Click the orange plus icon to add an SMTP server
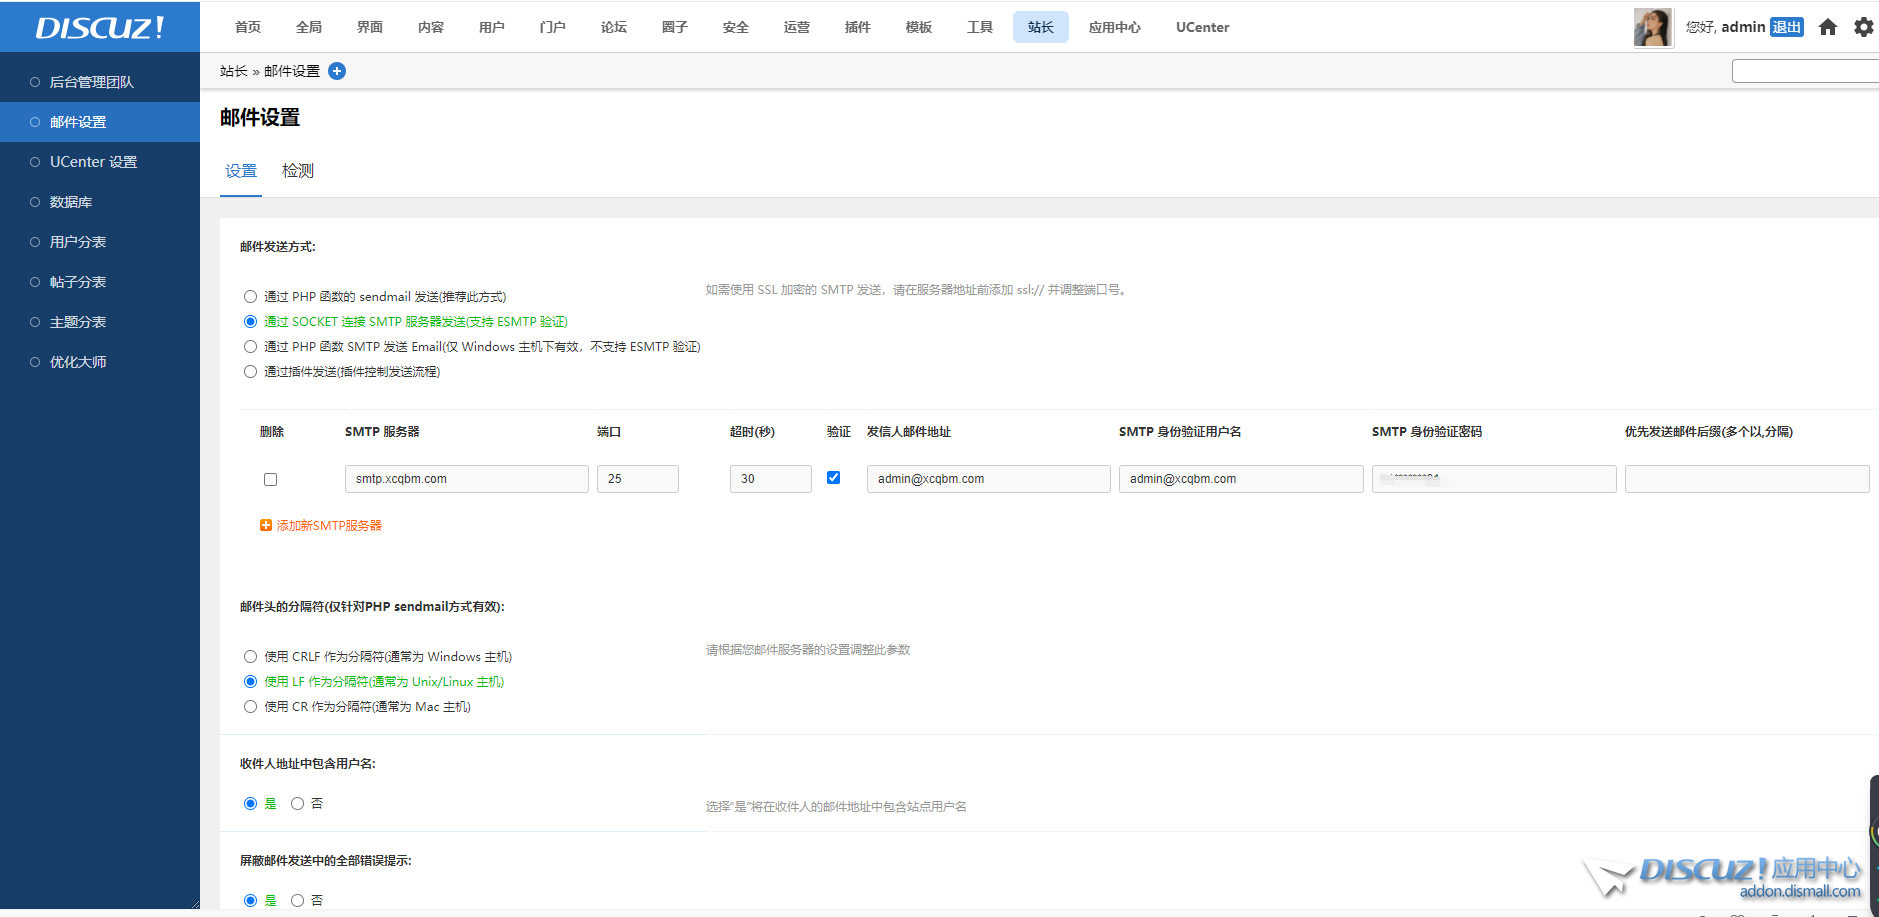Viewport: 1879px width, 917px height. [x=266, y=525]
